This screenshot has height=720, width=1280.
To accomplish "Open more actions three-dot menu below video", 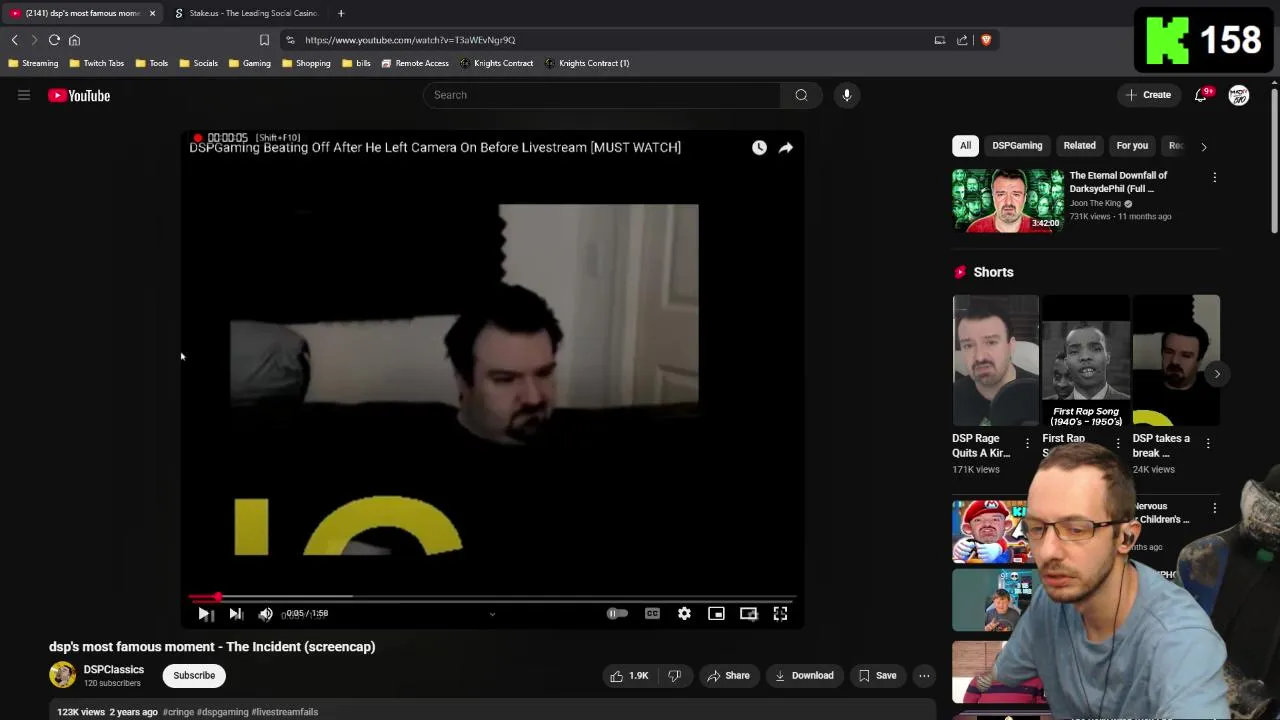I will tap(925, 676).
